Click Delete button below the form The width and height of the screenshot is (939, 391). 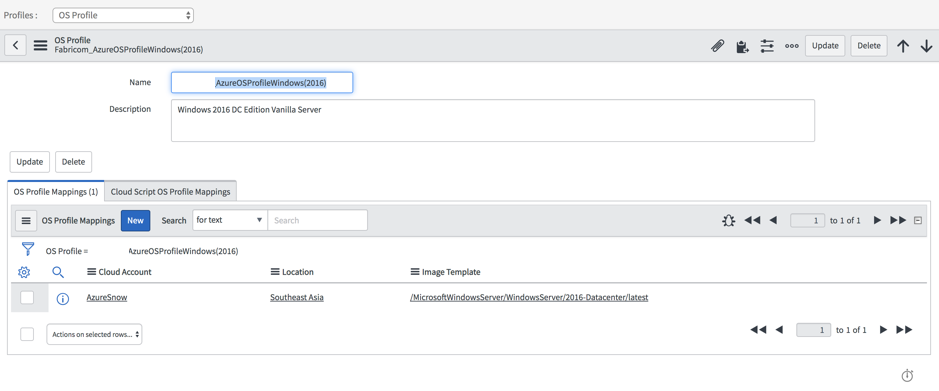[74, 162]
